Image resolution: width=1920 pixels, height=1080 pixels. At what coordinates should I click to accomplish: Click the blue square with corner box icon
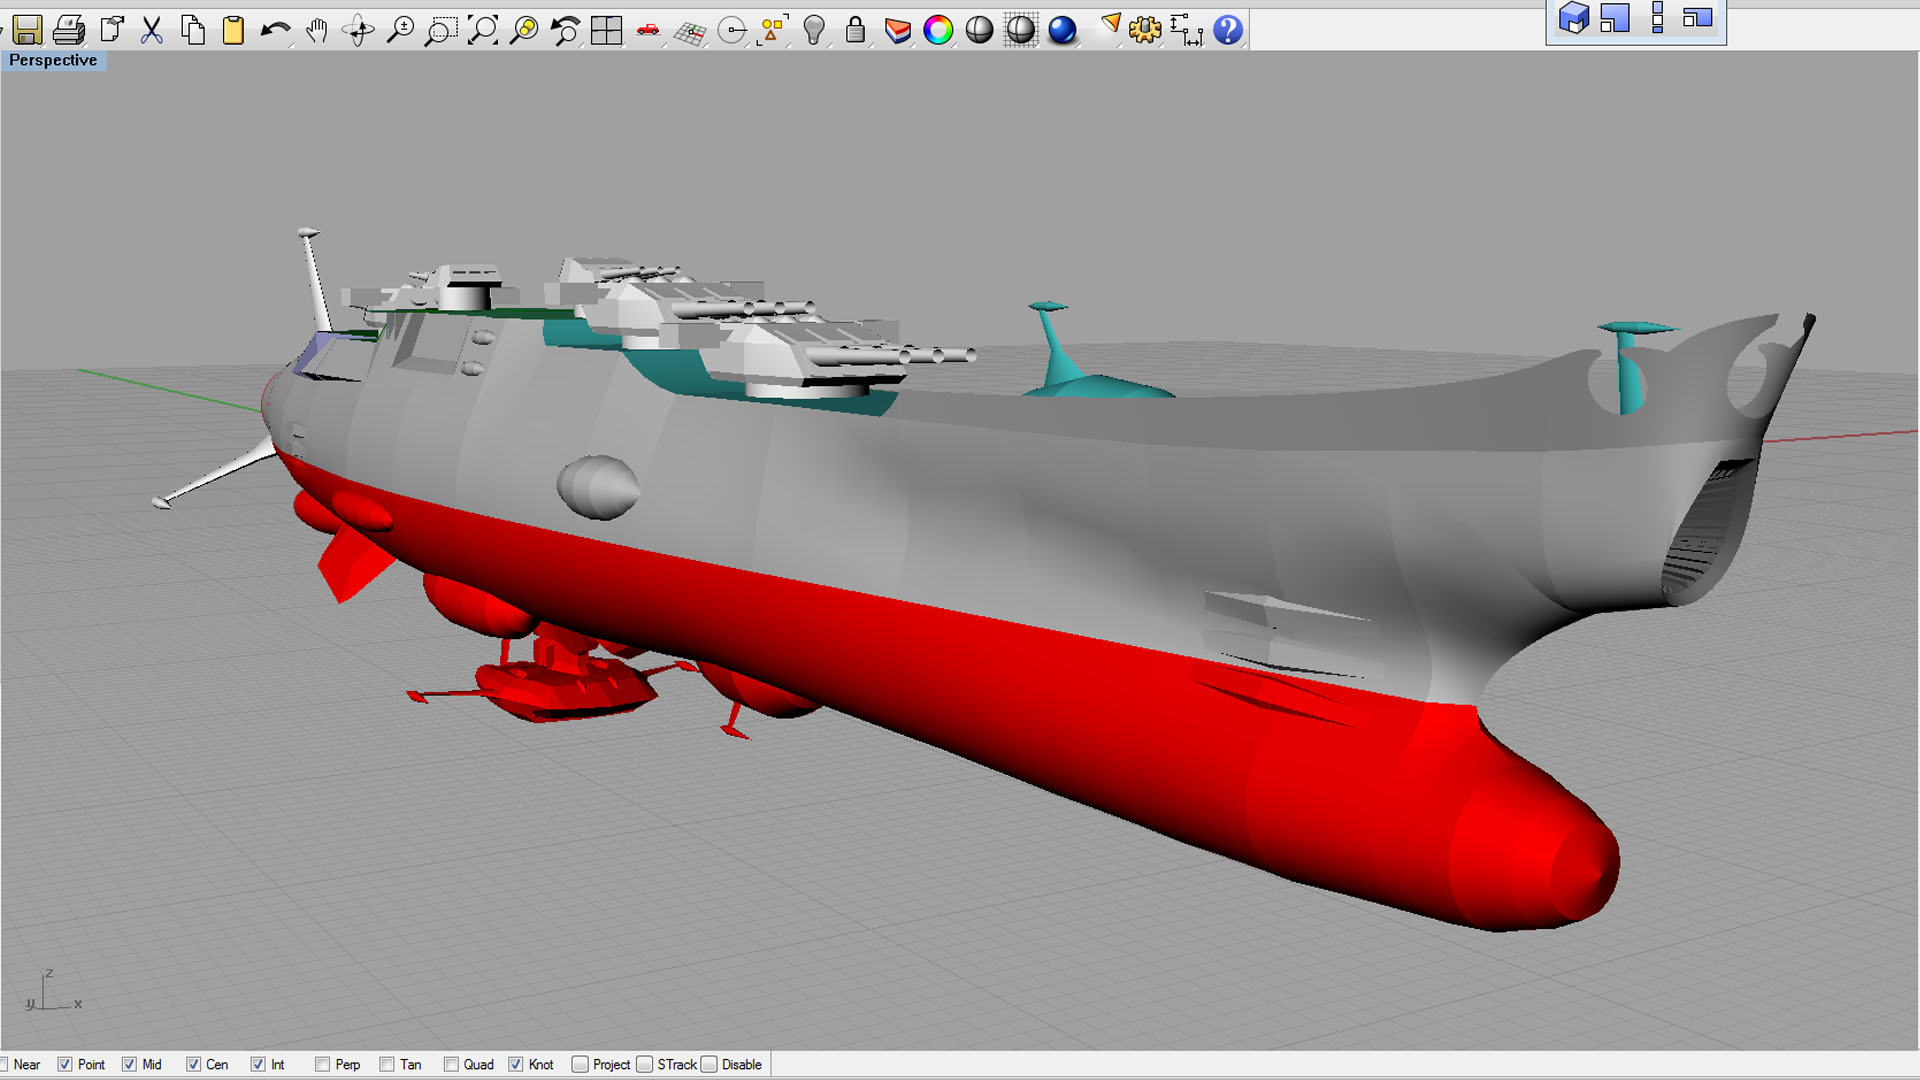pos(1615,18)
